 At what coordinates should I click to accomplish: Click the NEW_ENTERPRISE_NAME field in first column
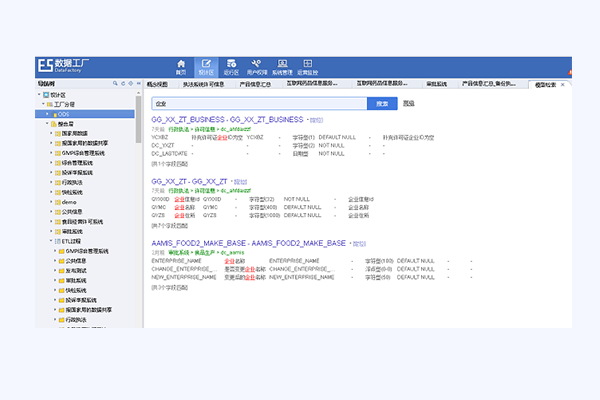[184, 277]
